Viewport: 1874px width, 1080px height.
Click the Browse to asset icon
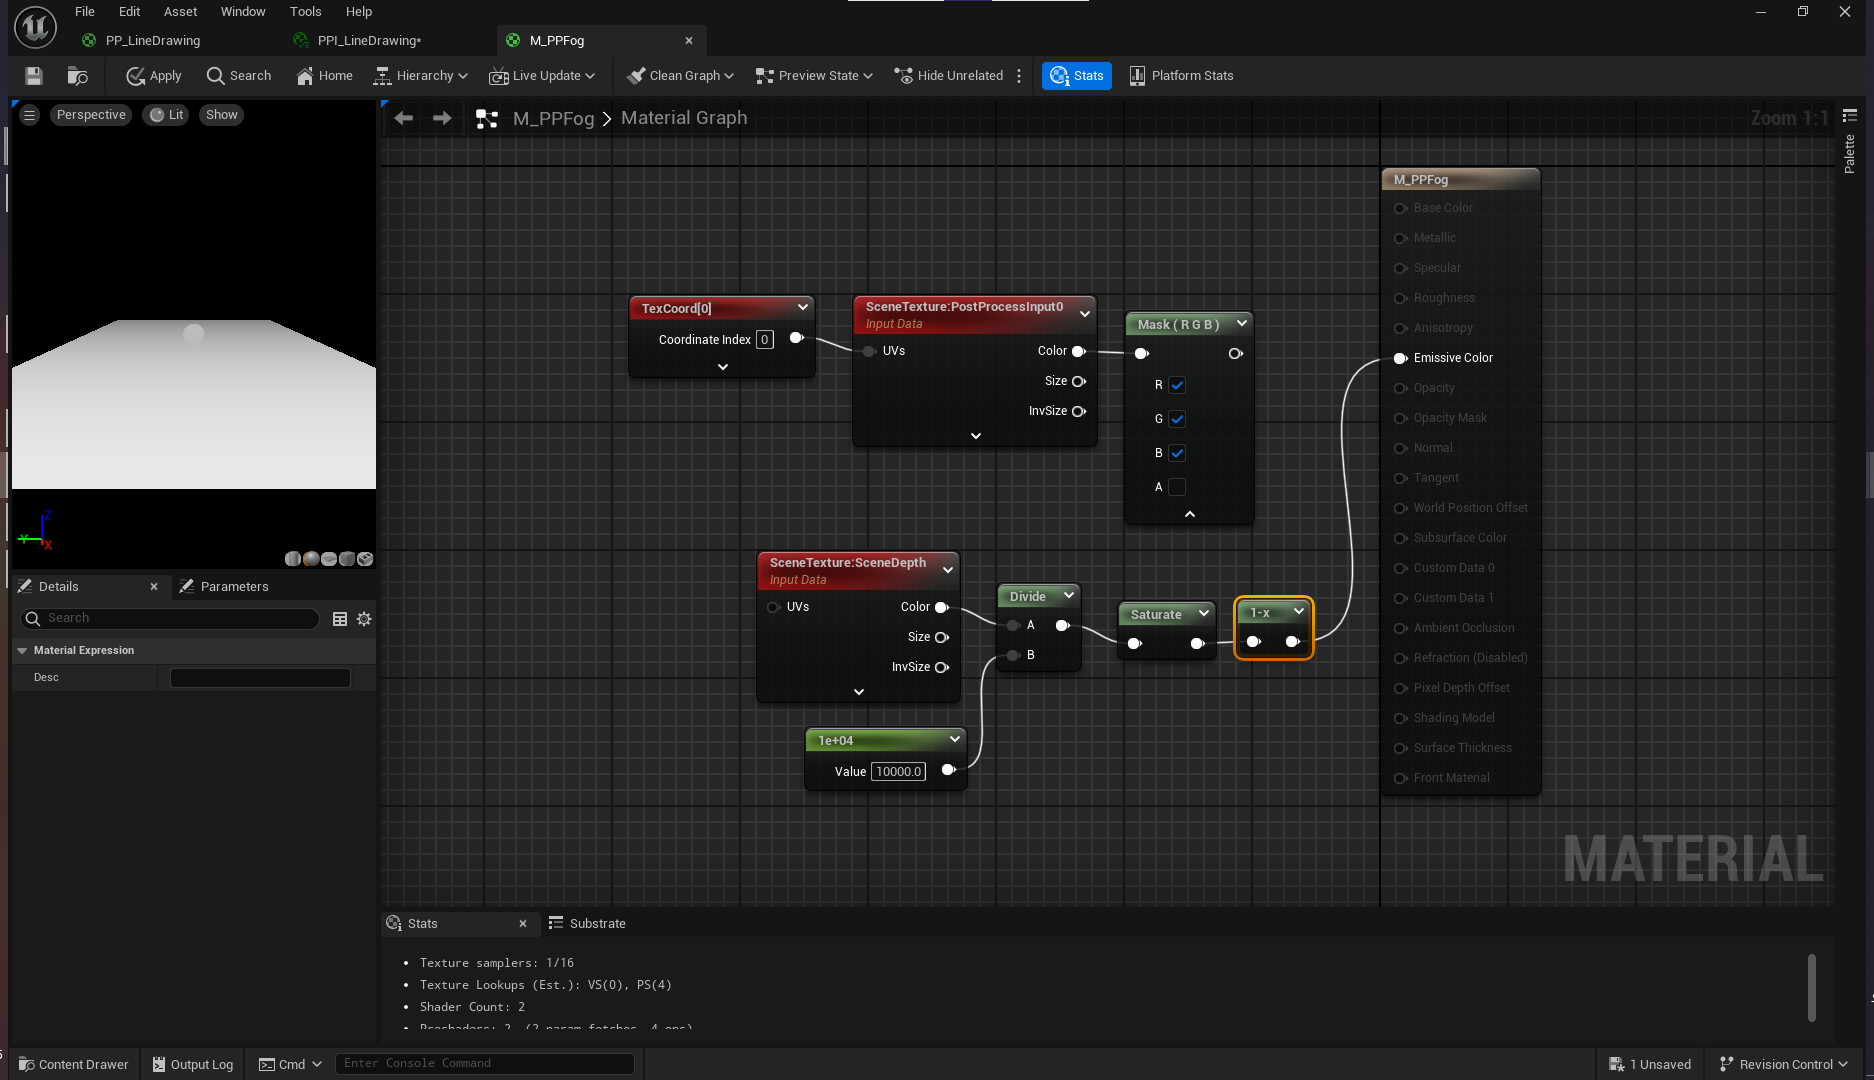tap(77, 76)
